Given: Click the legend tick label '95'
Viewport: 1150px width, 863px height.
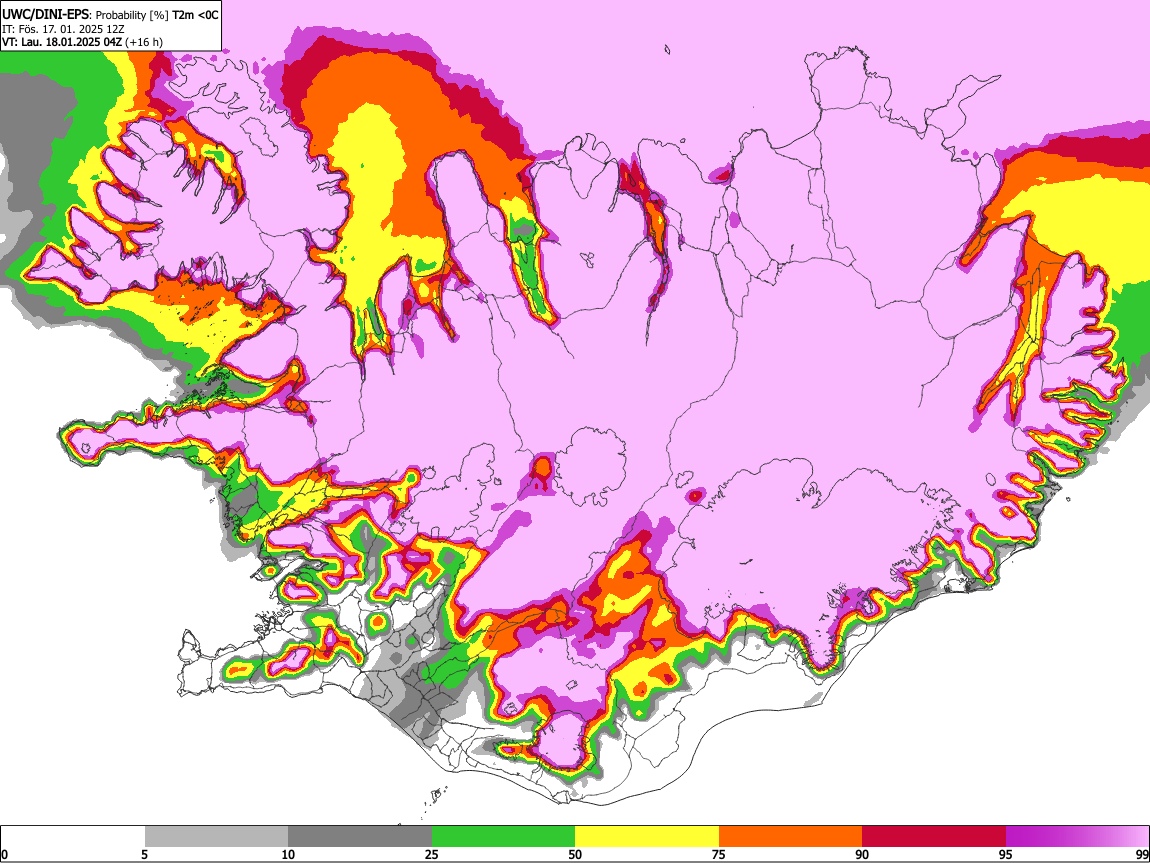Looking at the screenshot, I should coord(1006,855).
